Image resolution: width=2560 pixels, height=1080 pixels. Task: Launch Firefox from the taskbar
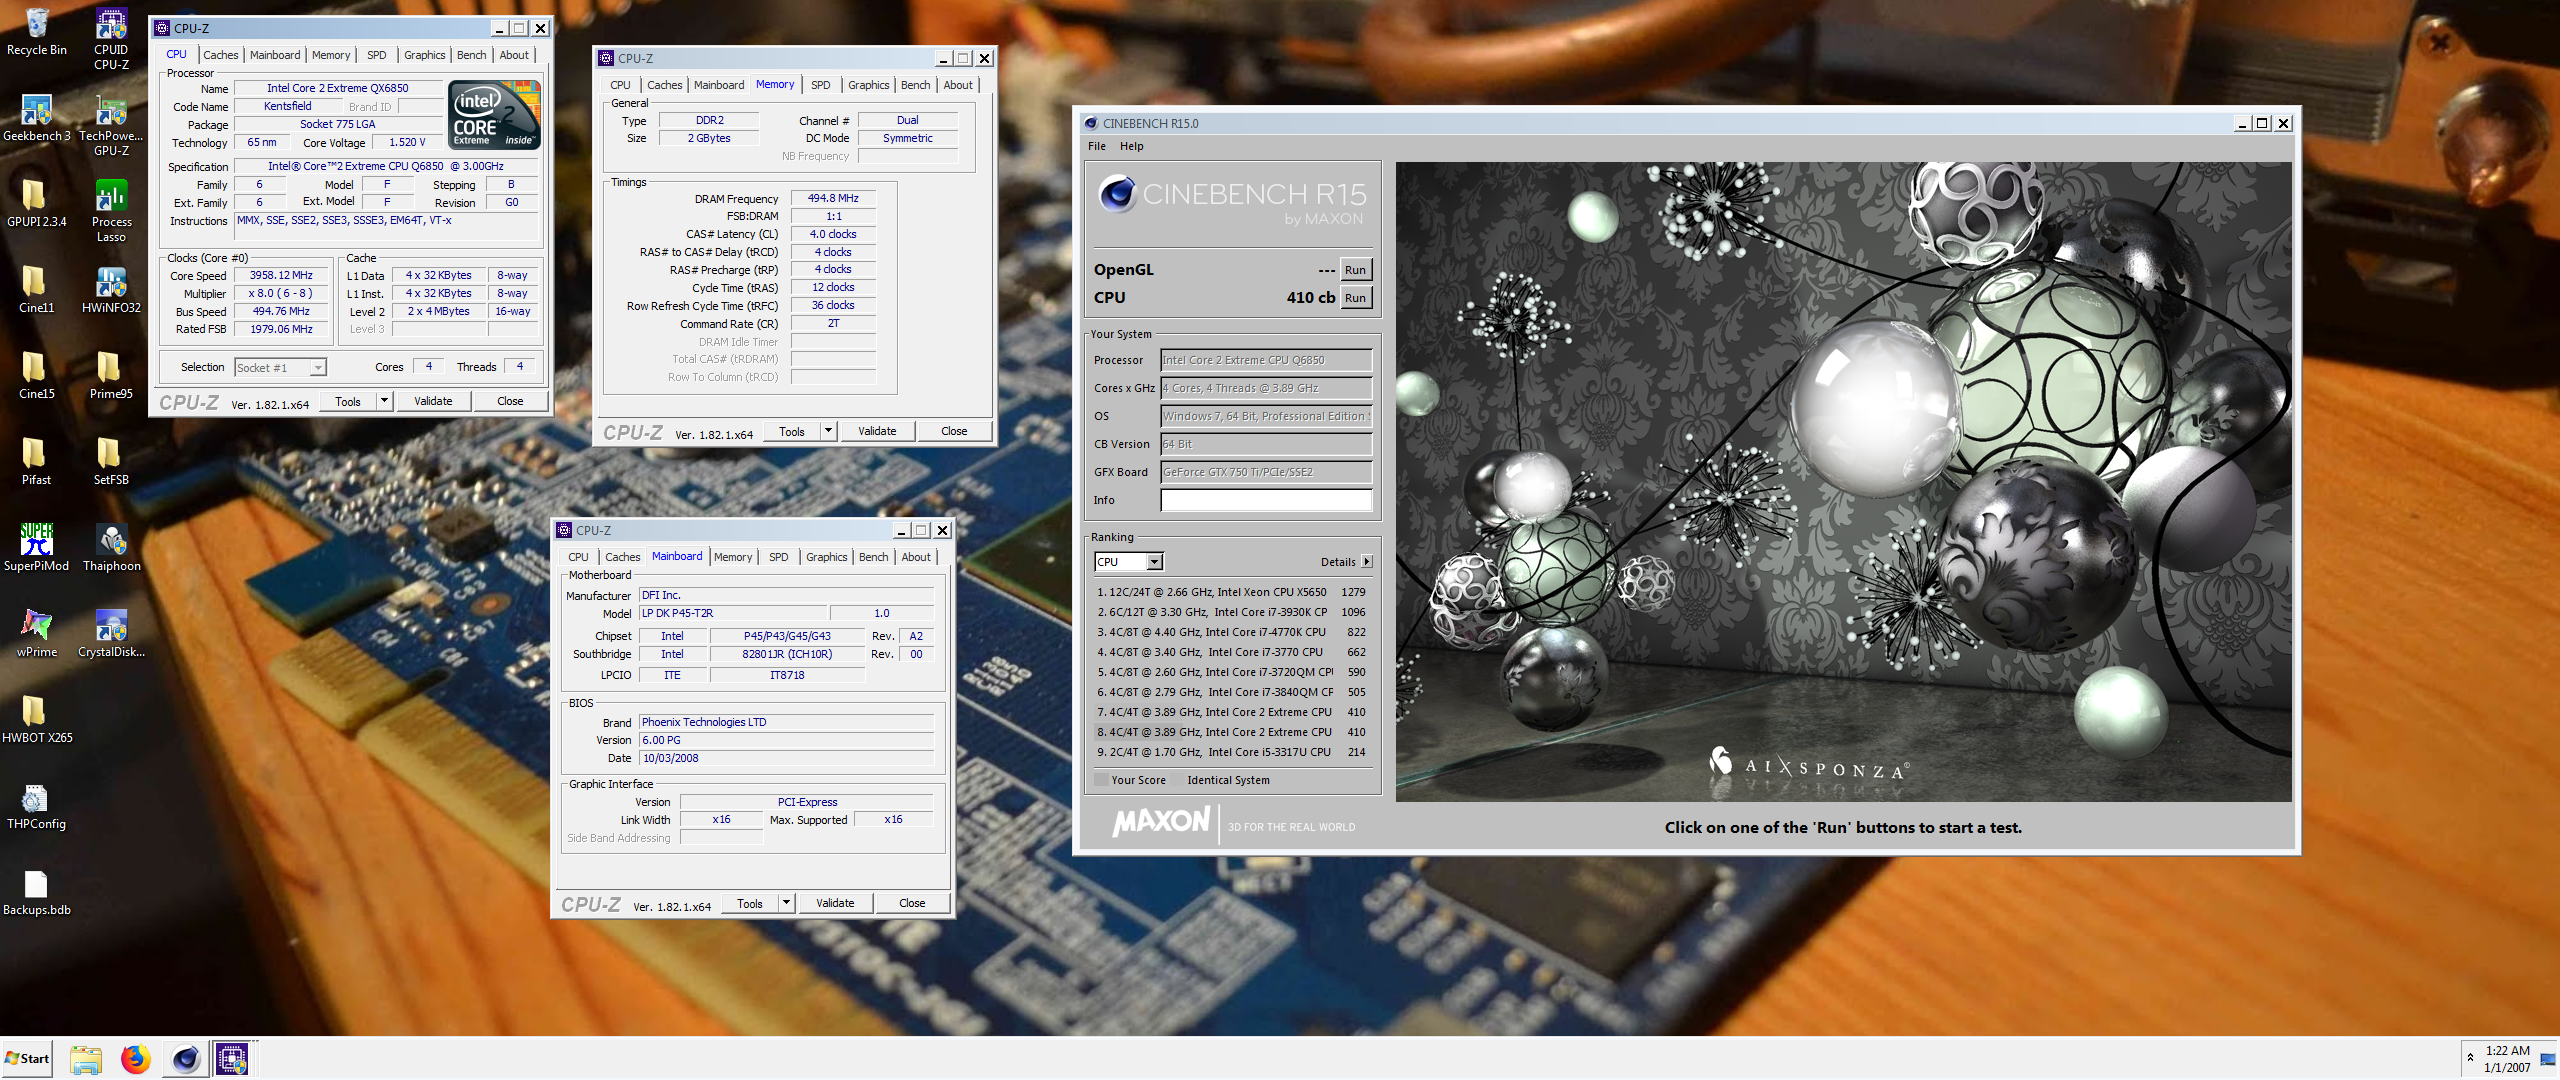click(135, 1059)
